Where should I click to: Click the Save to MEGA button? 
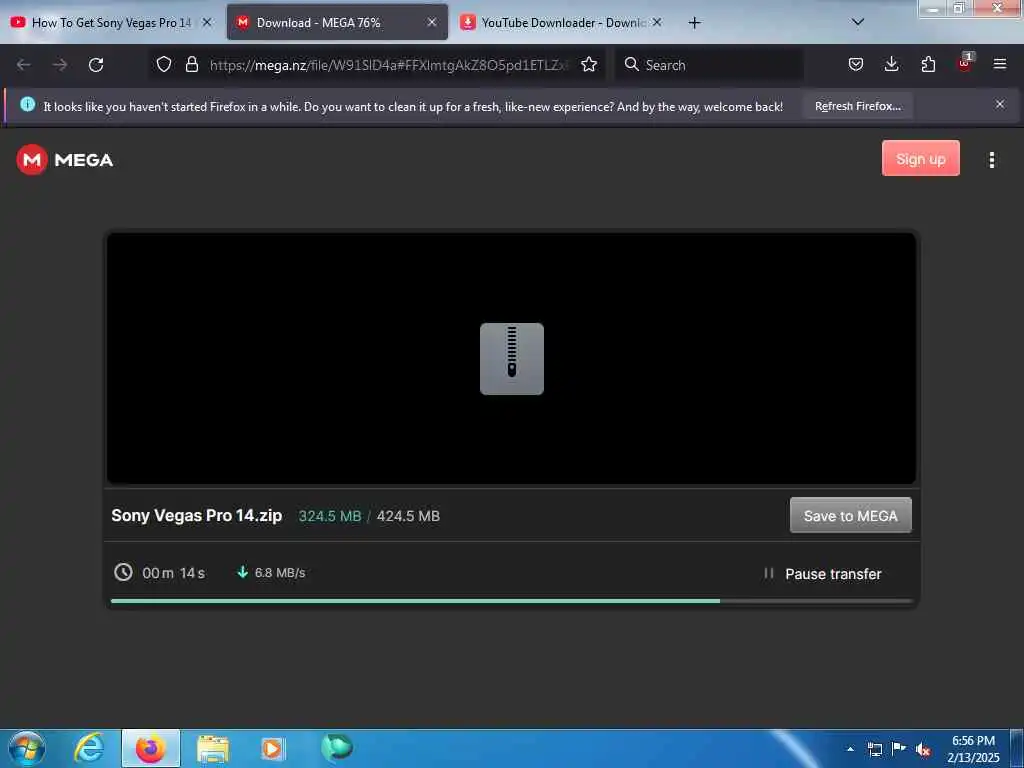850,516
